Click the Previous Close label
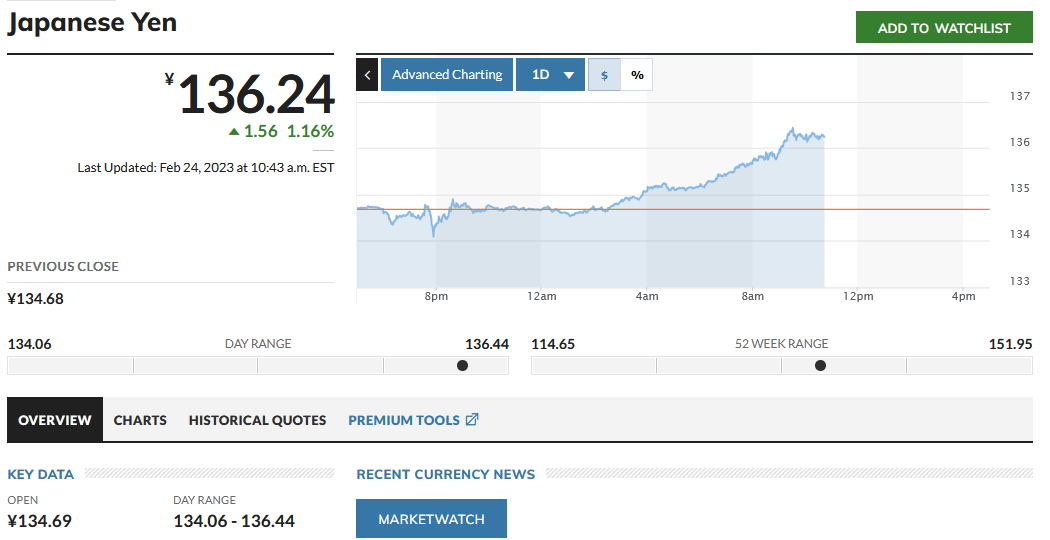Screen dimensions: 1050x540 [x=63, y=267]
